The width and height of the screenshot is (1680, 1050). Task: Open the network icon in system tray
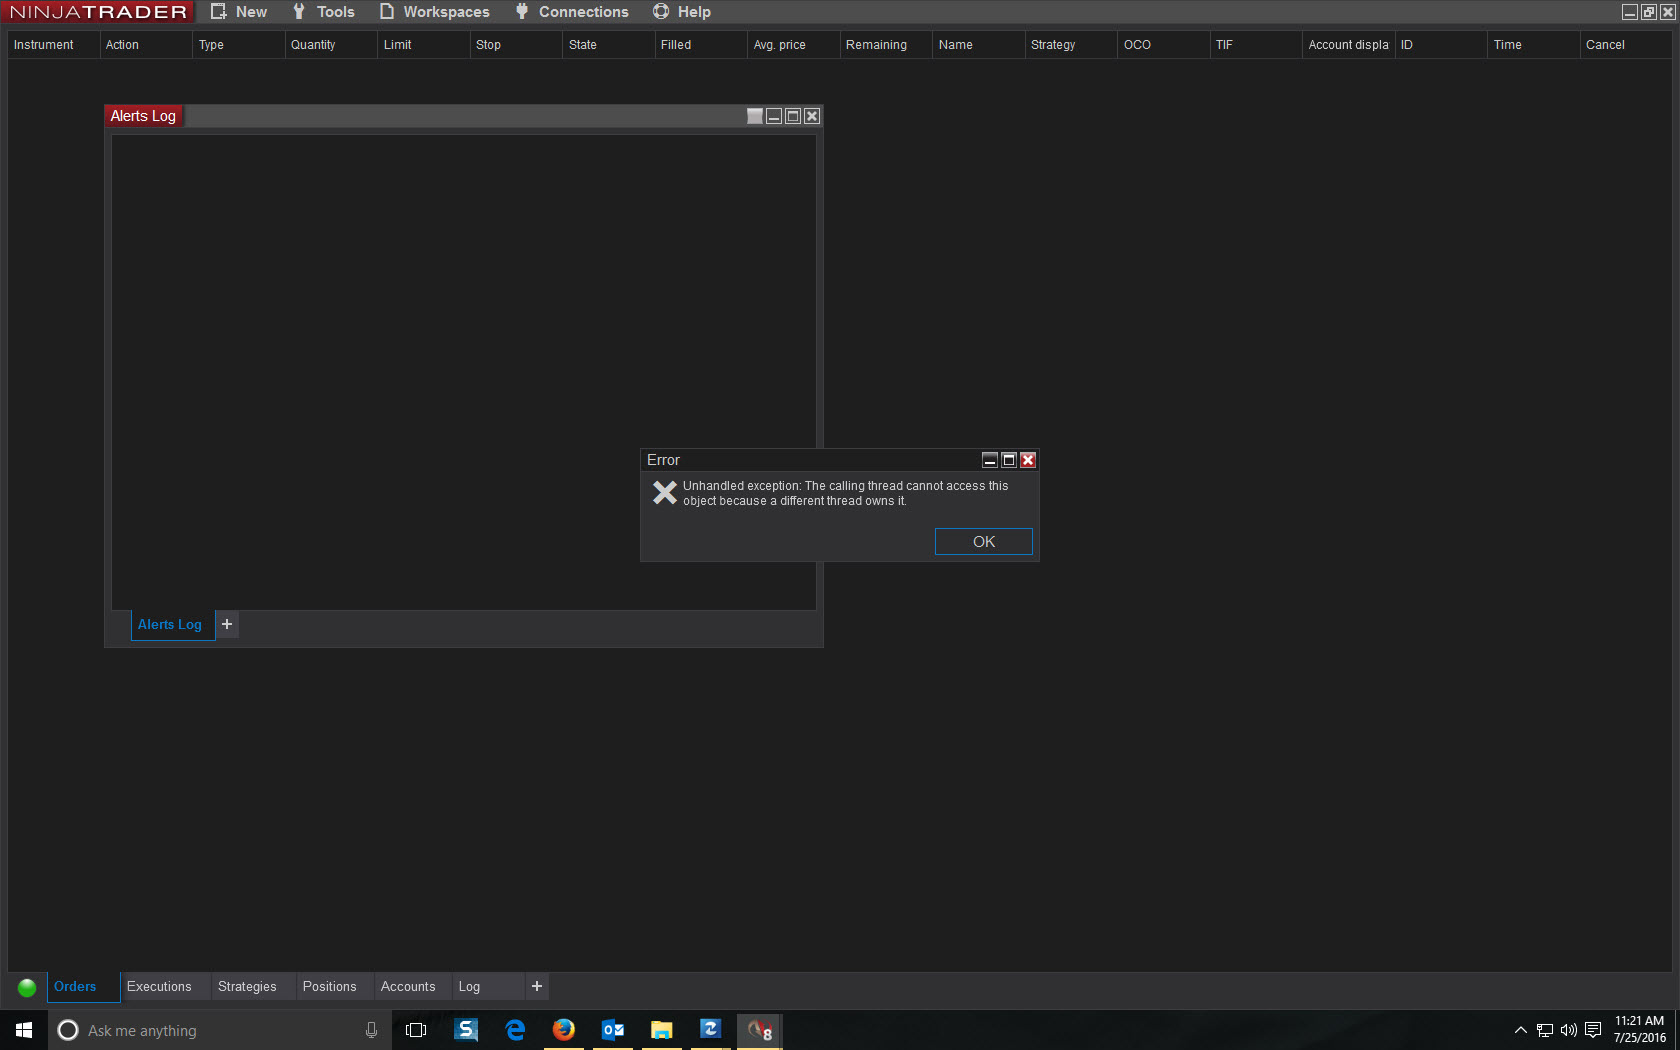(x=1544, y=1030)
